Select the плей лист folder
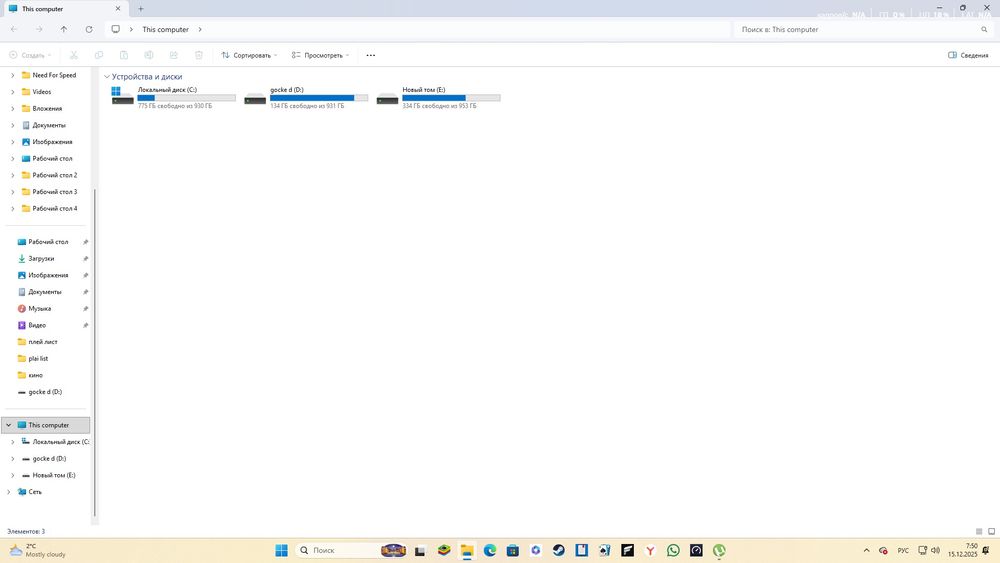 43,342
